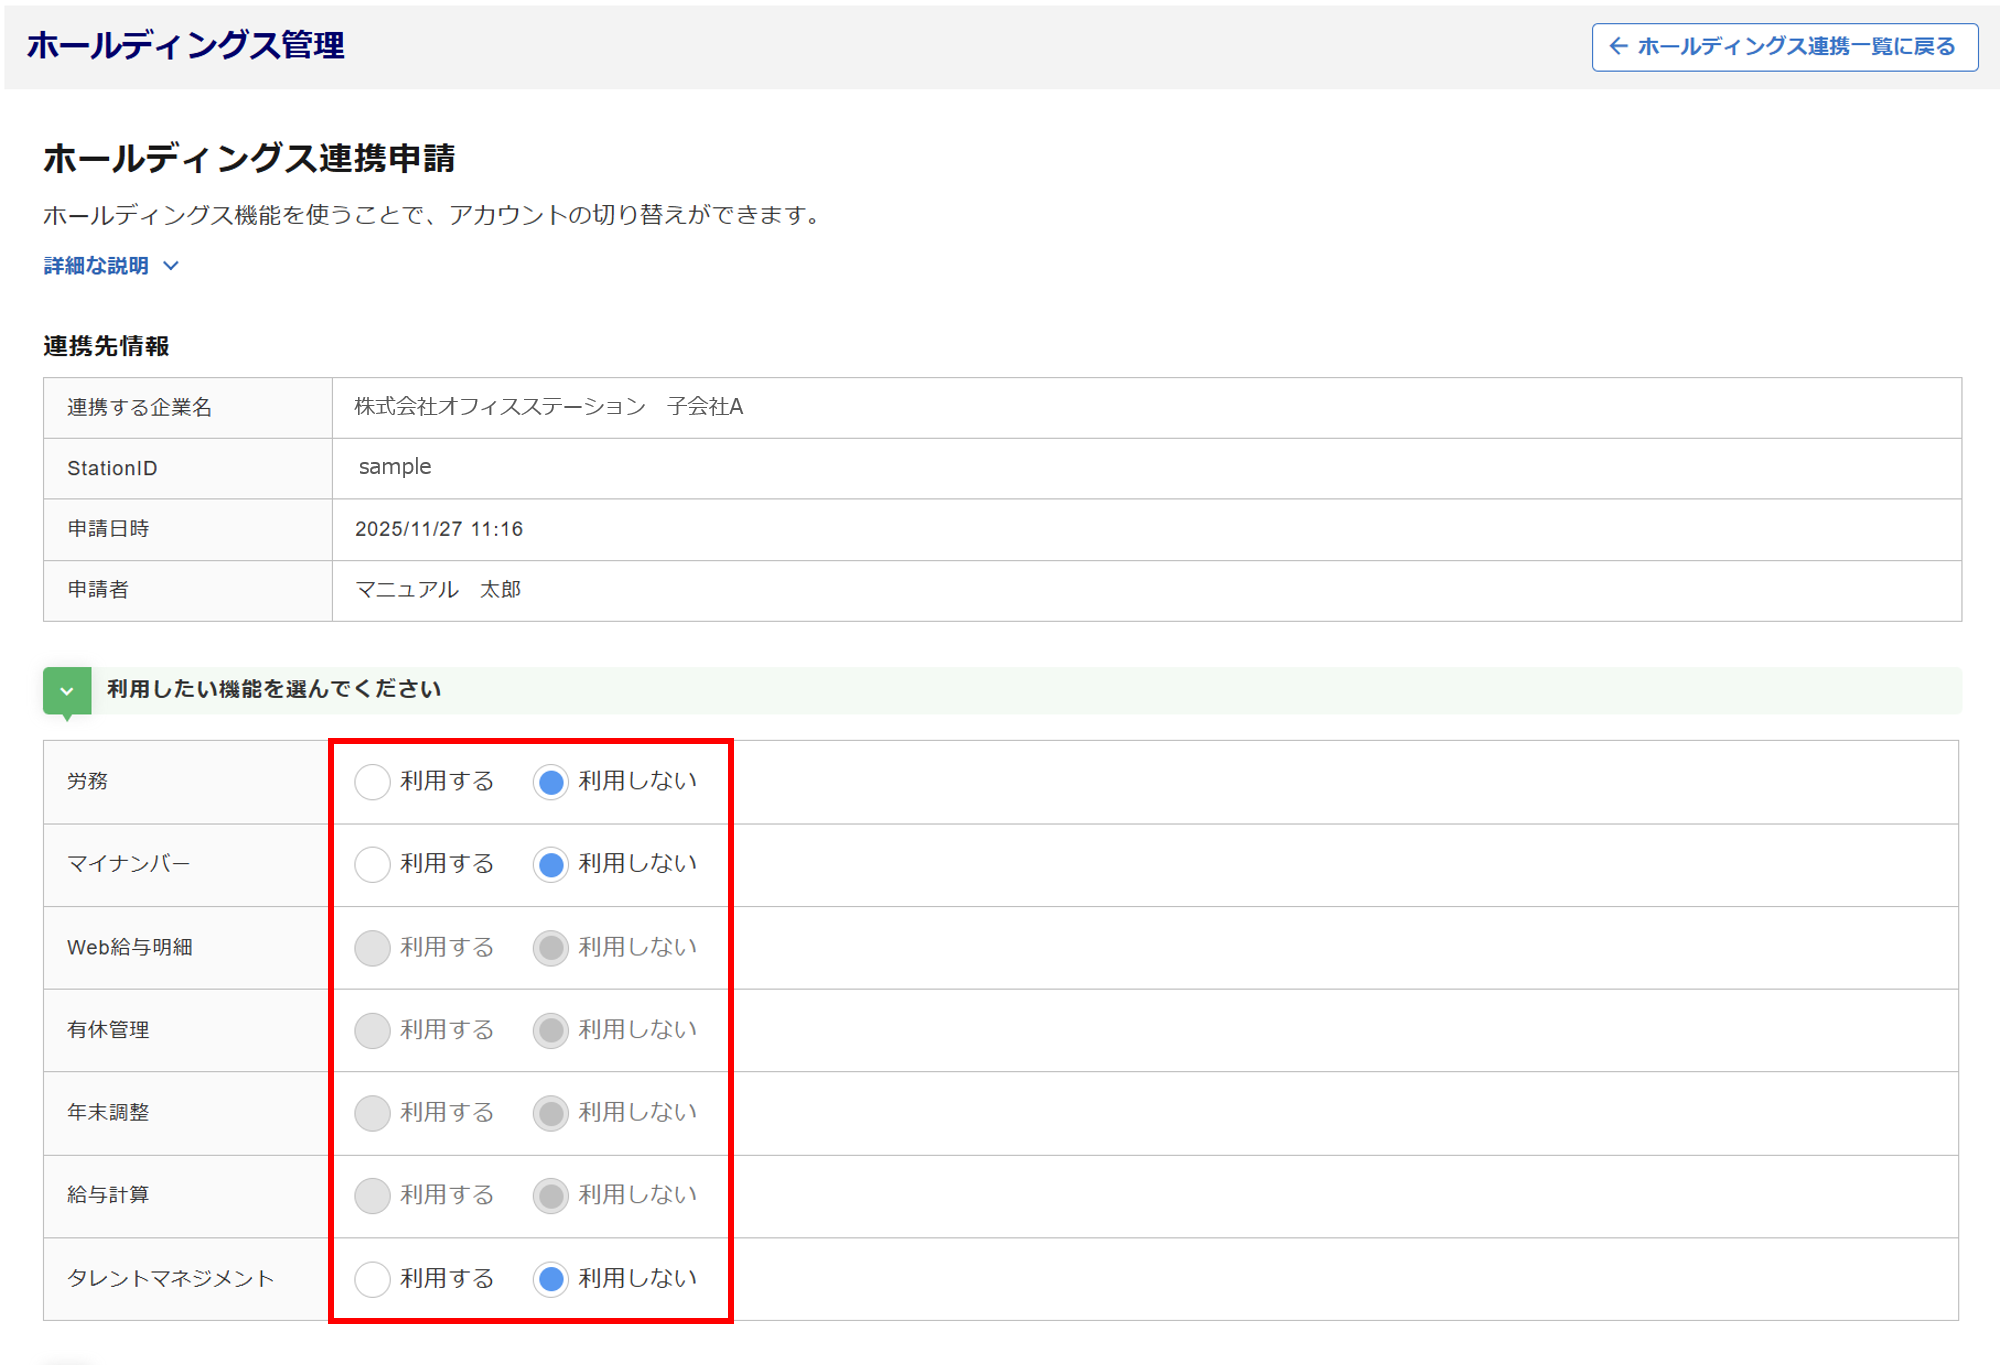
Task: Collapse the green 利用したい機能 section chevron
Action: (67, 690)
